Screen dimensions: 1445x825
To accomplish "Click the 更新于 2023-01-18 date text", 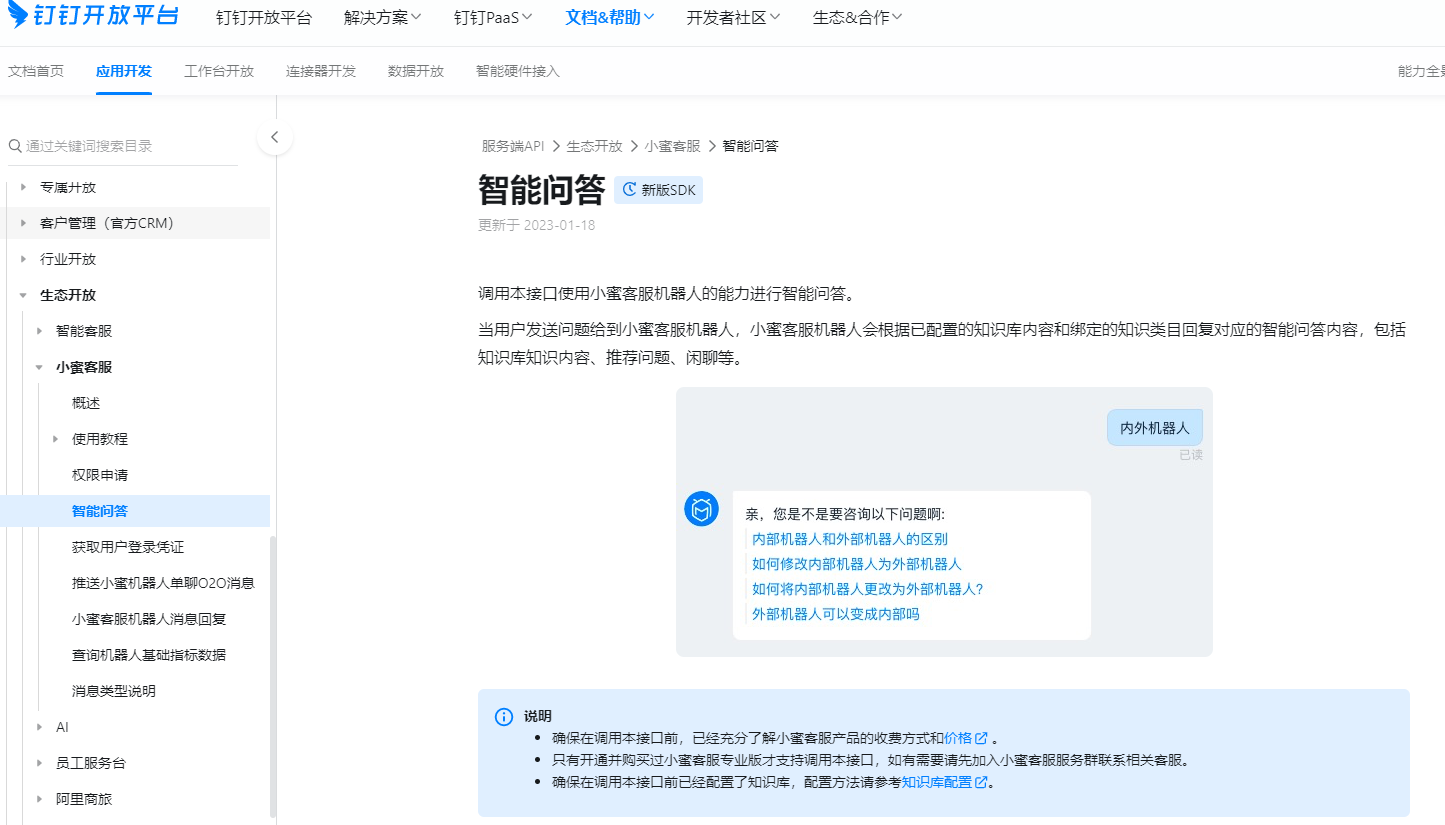I will point(537,225).
